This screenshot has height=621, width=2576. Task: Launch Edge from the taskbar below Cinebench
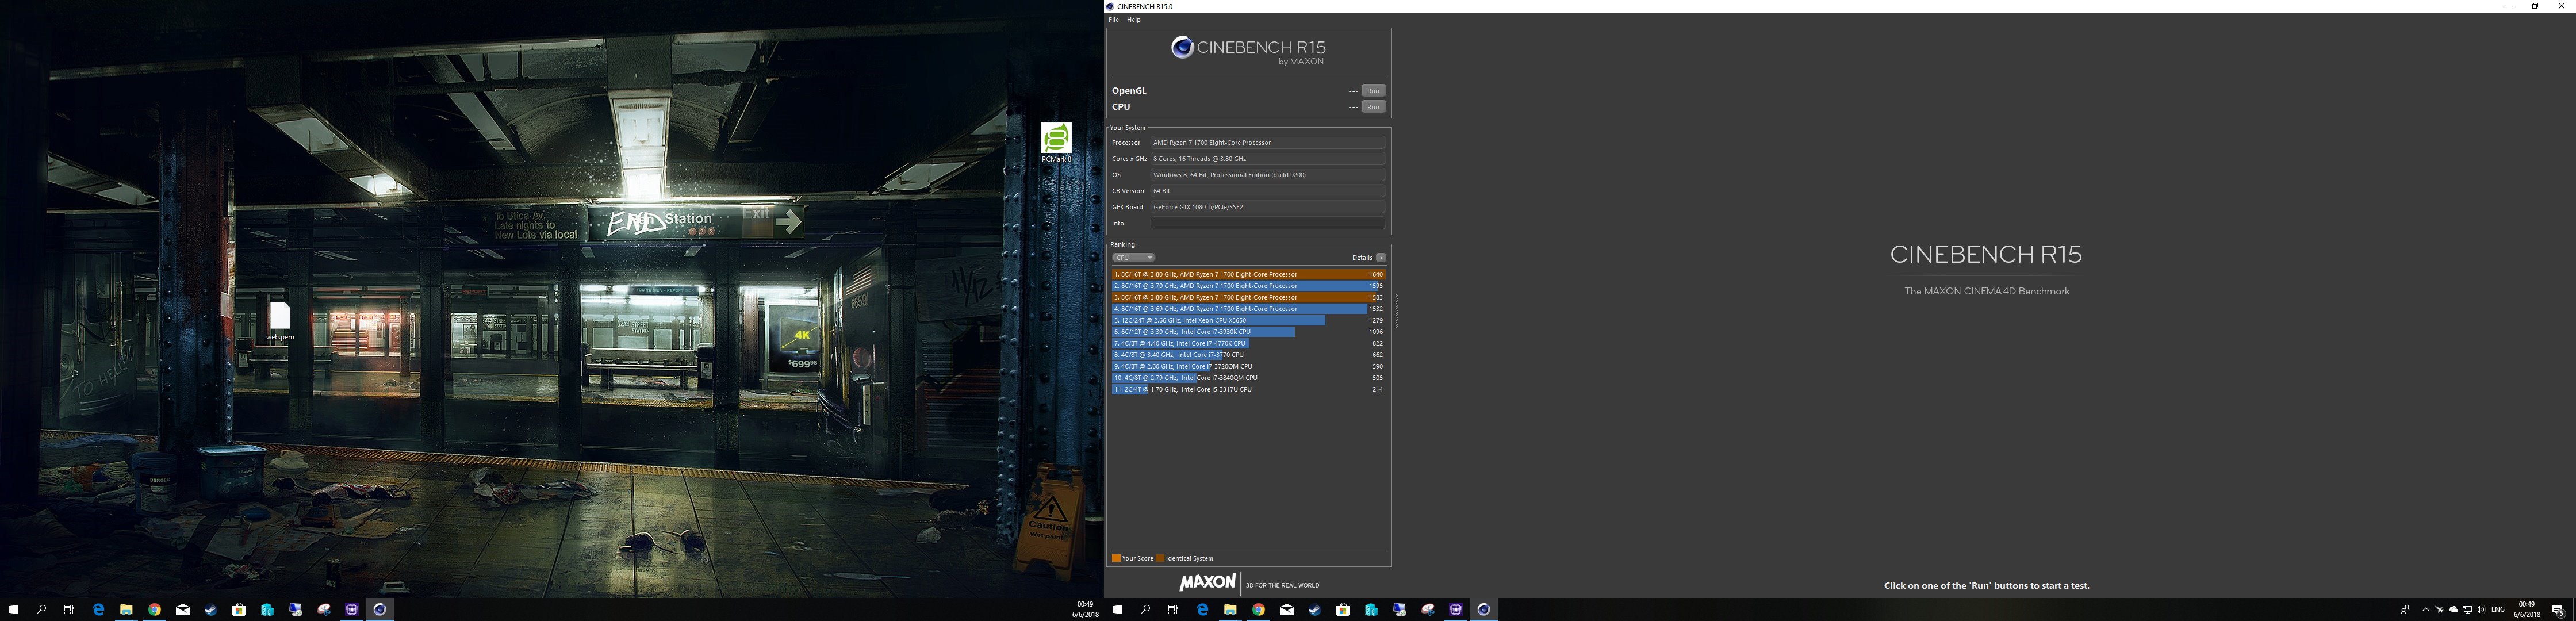tap(1203, 610)
